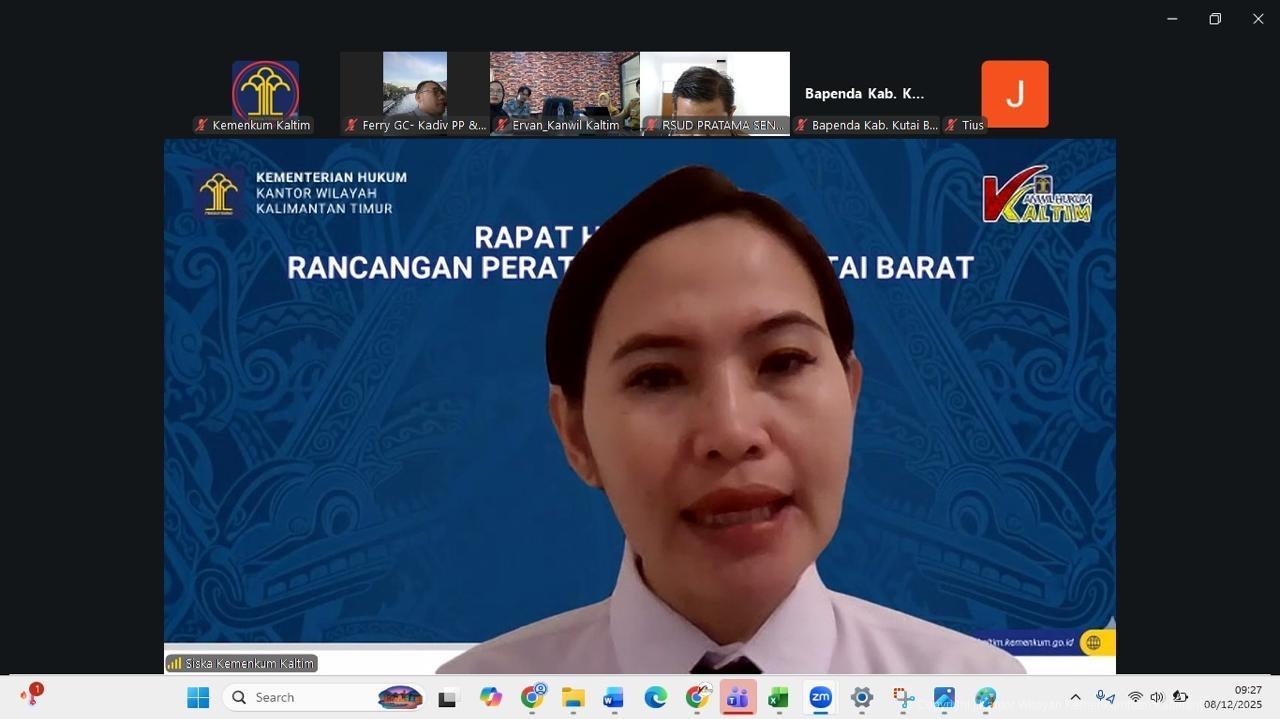Select Bapenda Kab. Kutai Barat participant tile
The image size is (1280, 719).
tap(865, 94)
